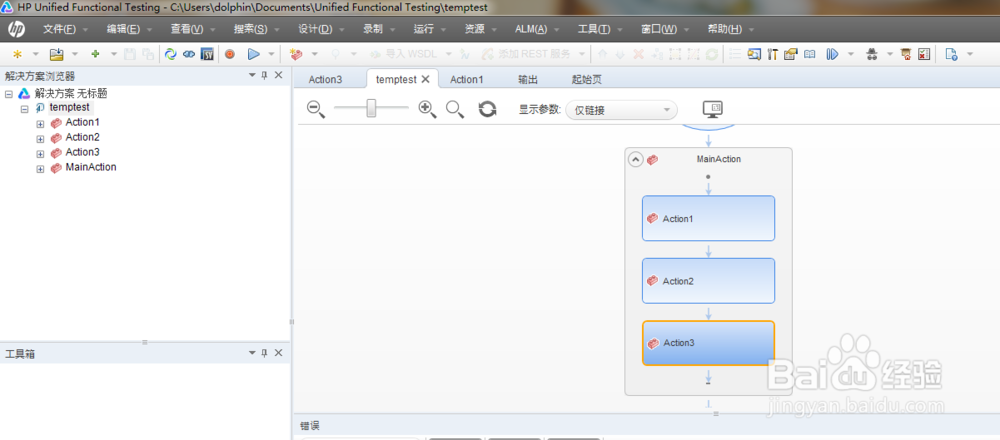Click the refresh canvas circular arrows icon
The height and width of the screenshot is (440, 1000).
coord(487,109)
